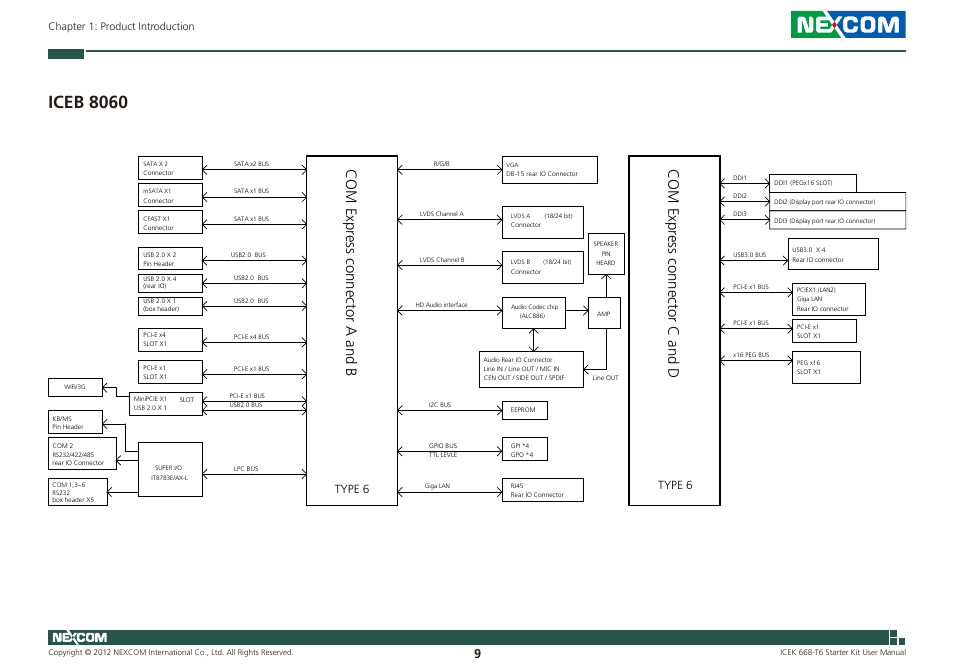Click the 'SATA X 2 Connector' block

click(170, 168)
